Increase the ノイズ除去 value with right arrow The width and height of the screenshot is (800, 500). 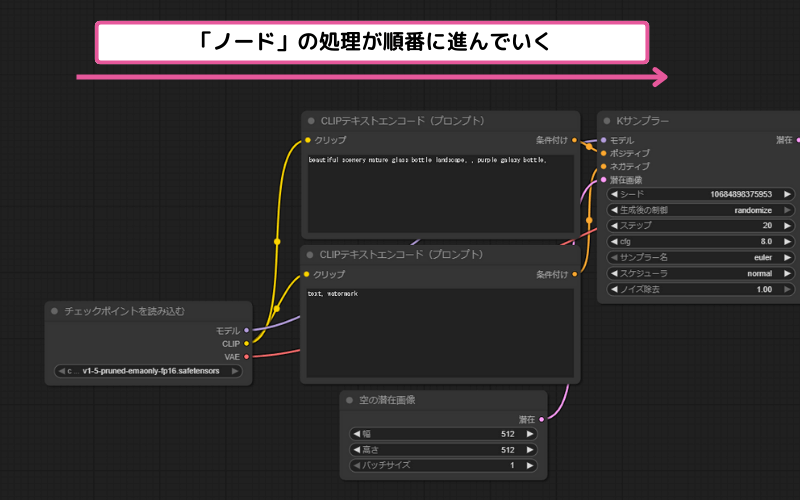click(x=787, y=289)
